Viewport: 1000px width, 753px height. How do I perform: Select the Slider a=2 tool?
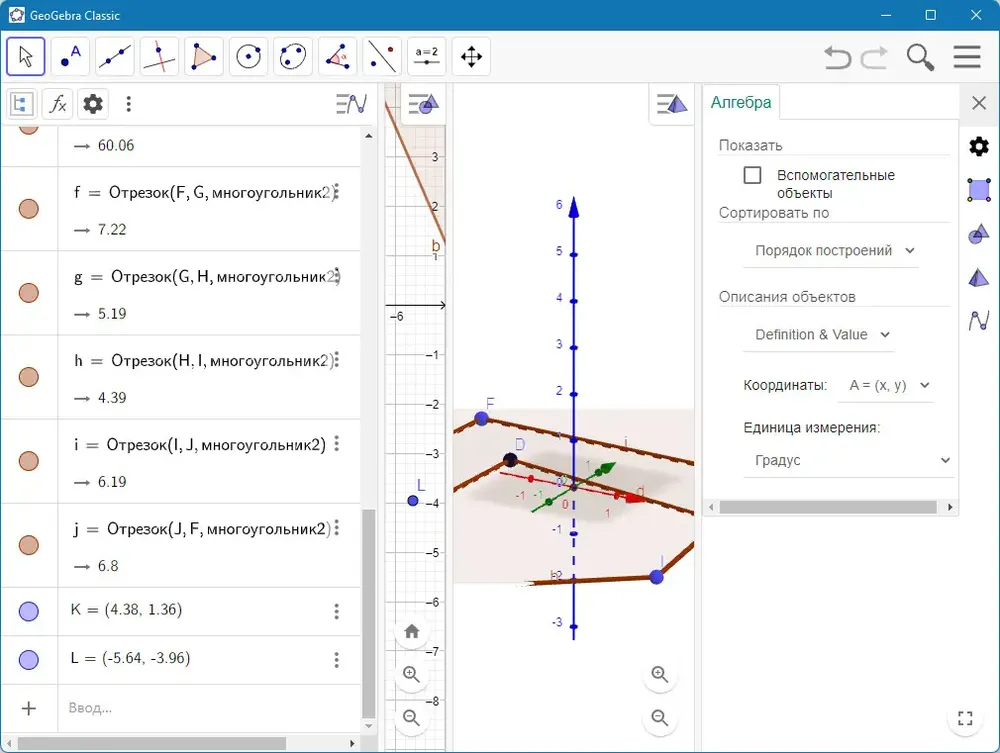(427, 56)
